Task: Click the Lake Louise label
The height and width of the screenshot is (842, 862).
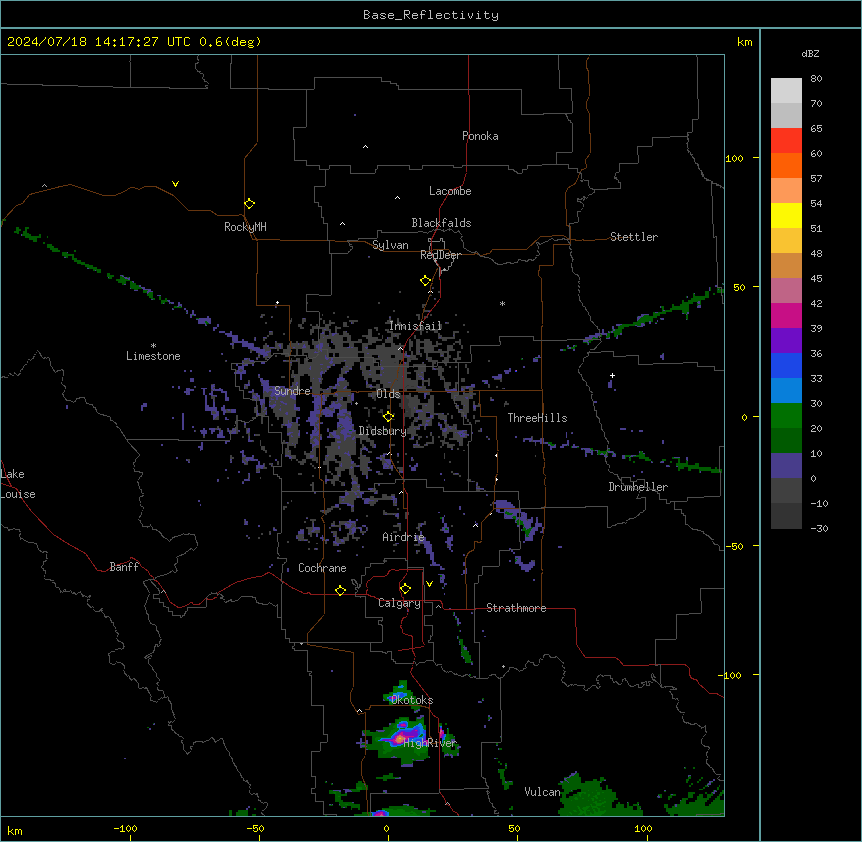Action: tap(18, 484)
